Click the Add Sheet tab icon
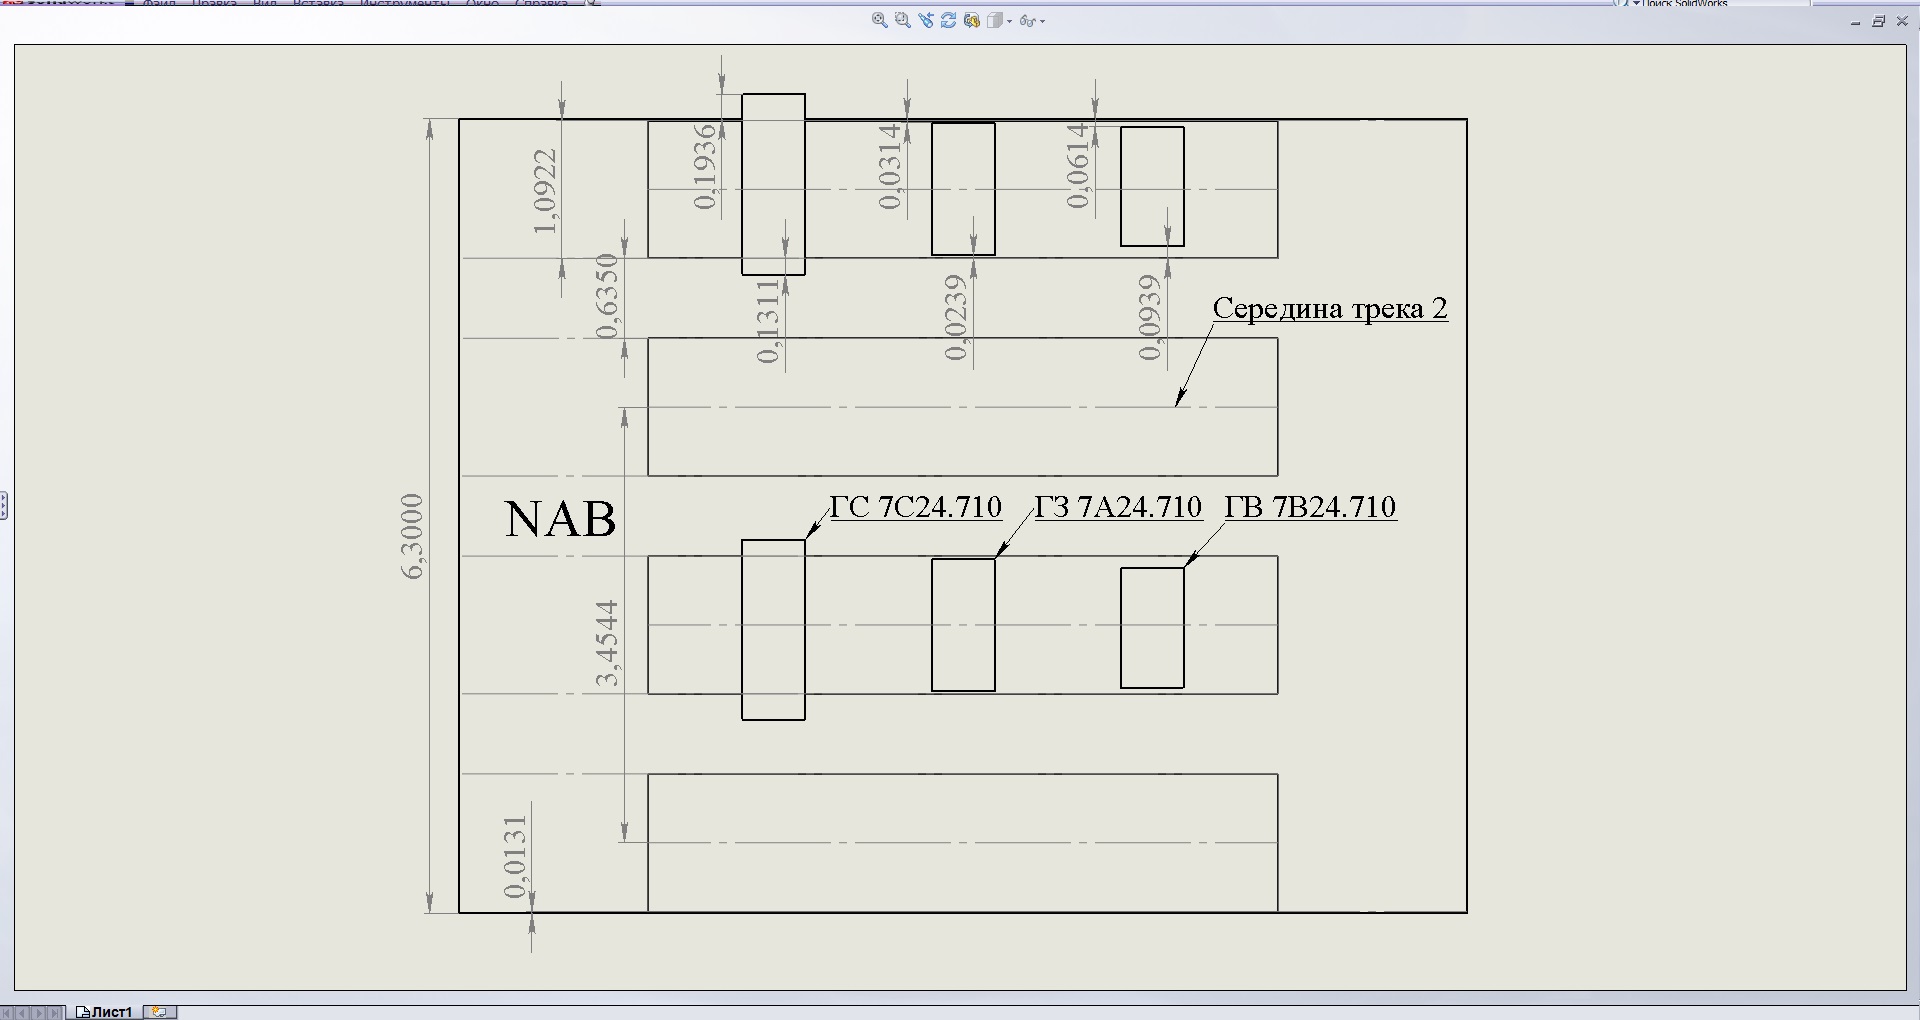 tap(159, 1012)
